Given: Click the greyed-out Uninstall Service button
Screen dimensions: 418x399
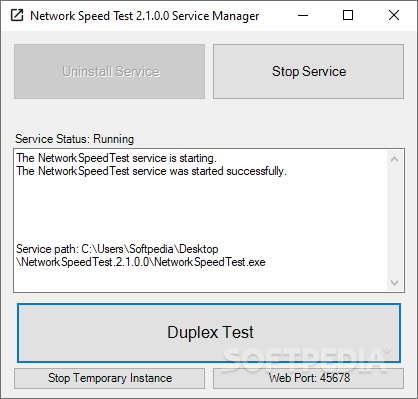Looking at the screenshot, I should point(109,71).
